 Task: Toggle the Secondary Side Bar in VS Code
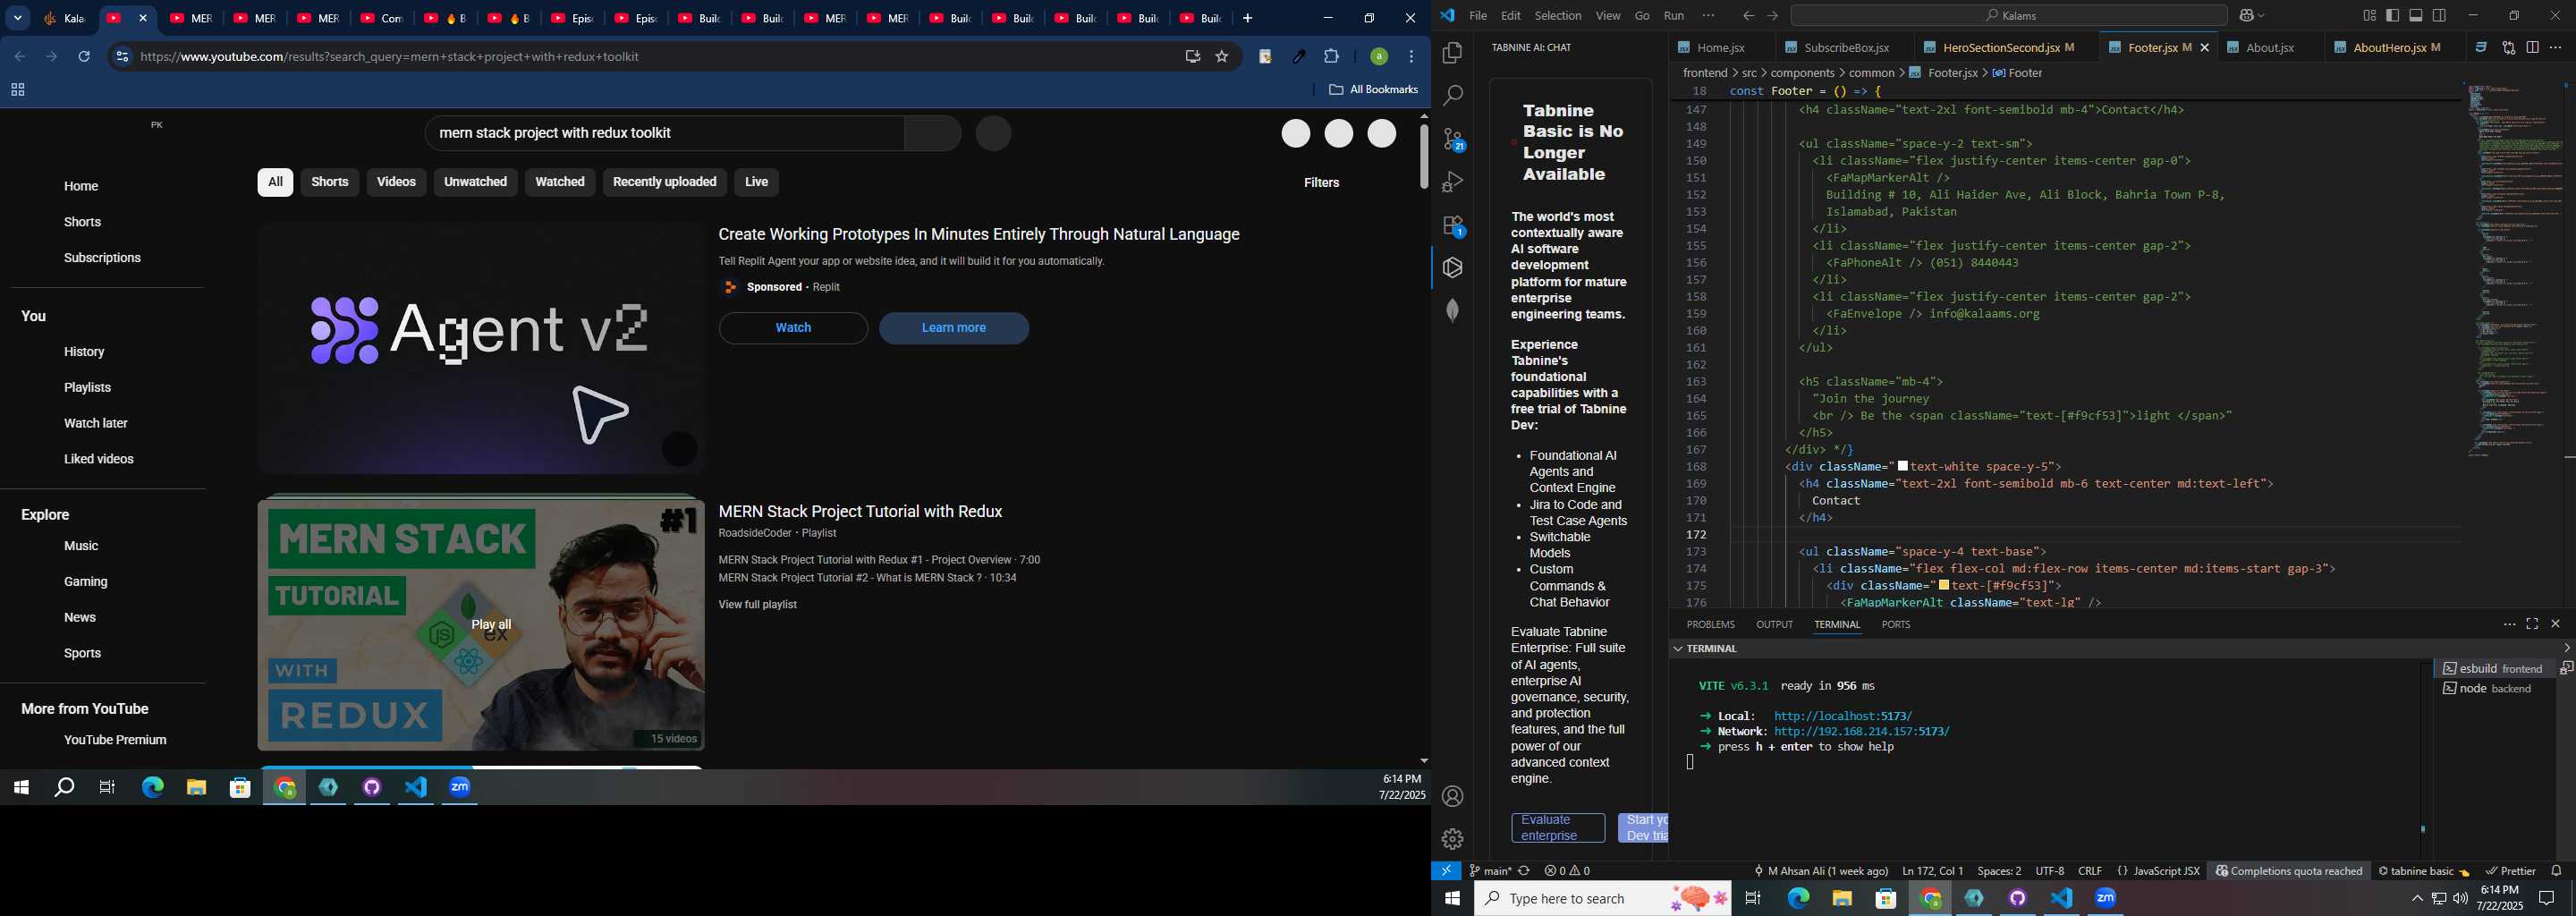(2440, 16)
